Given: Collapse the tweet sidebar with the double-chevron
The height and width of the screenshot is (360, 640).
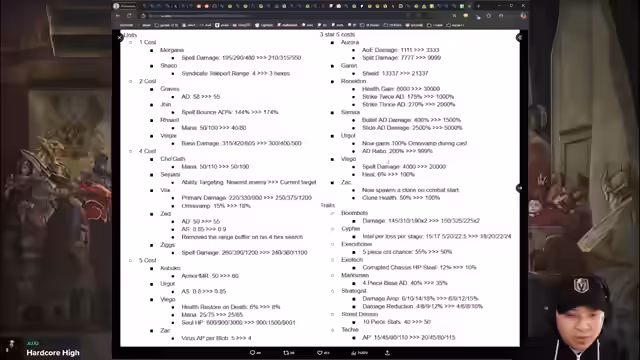Looking at the screenshot, I should click(519, 38).
